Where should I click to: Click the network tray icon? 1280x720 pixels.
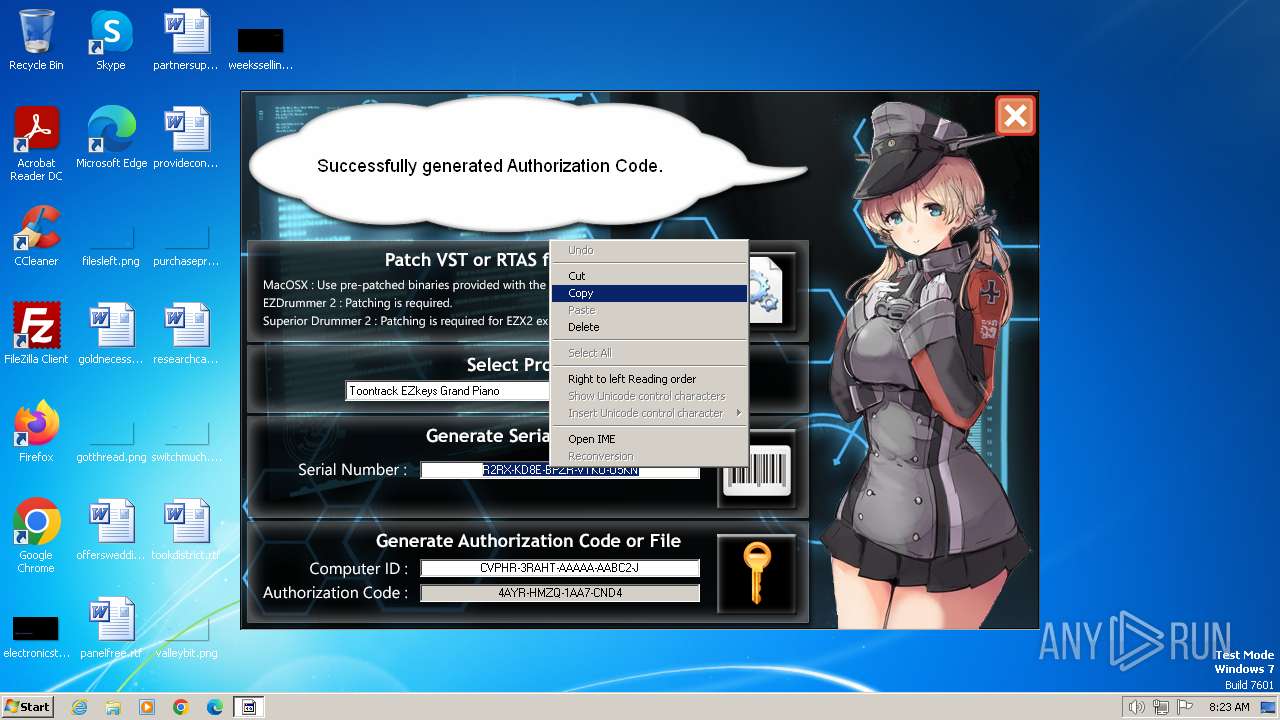pos(1161,707)
